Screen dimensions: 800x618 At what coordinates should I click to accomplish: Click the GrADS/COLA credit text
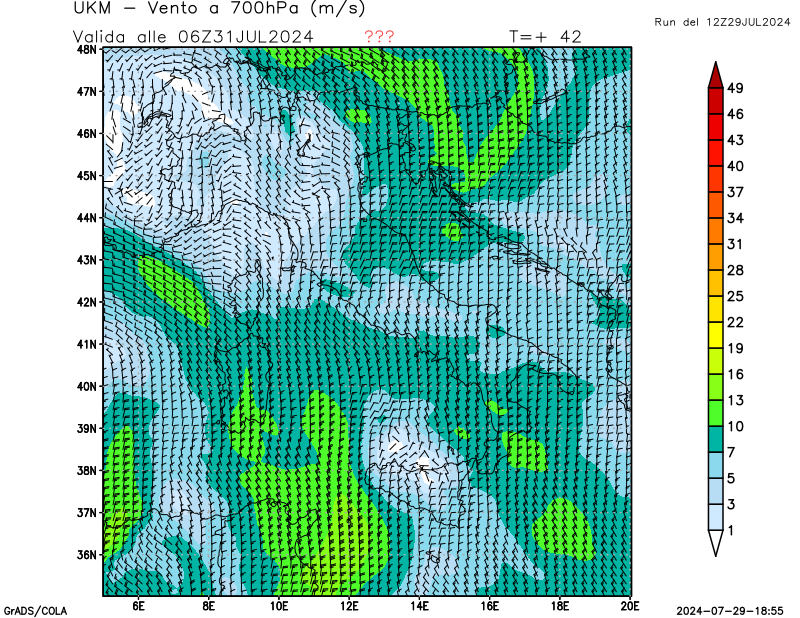(35, 610)
